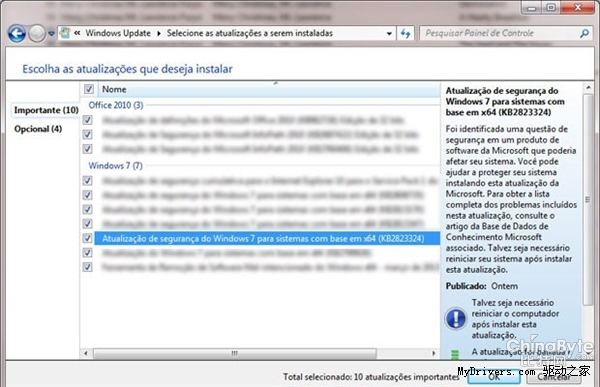The image size is (600, 387).
Task: Click Total selecionado: 10 atualizações importantes
Action: (x=371, y=377)
